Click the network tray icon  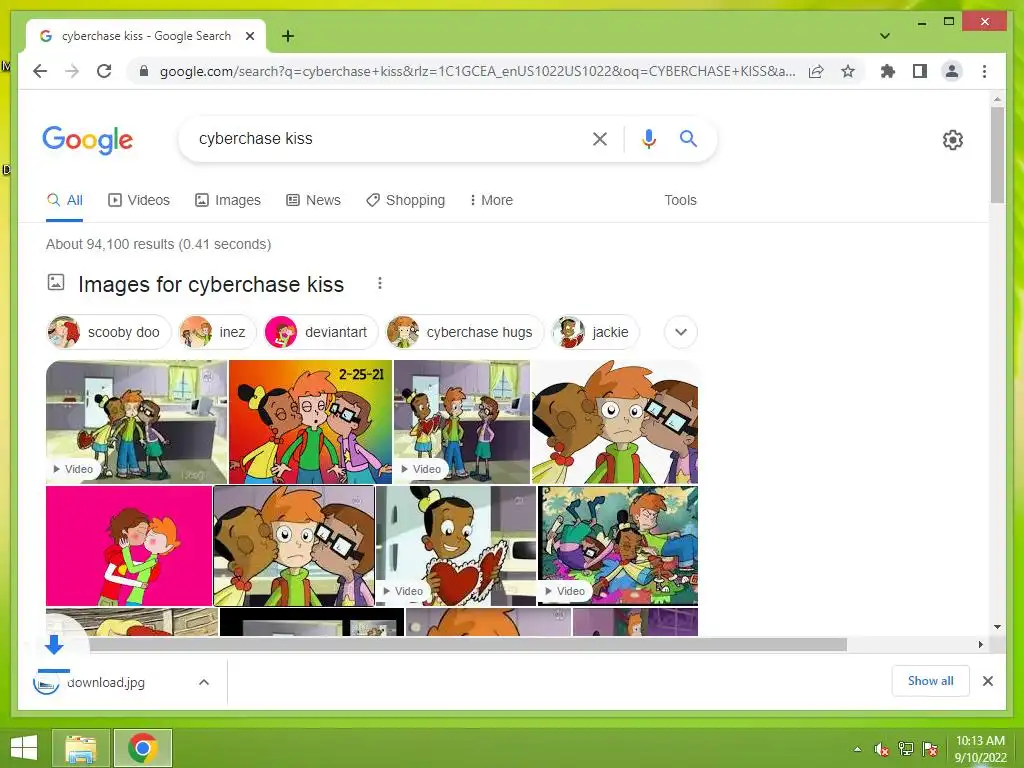[x=906, y=749]
